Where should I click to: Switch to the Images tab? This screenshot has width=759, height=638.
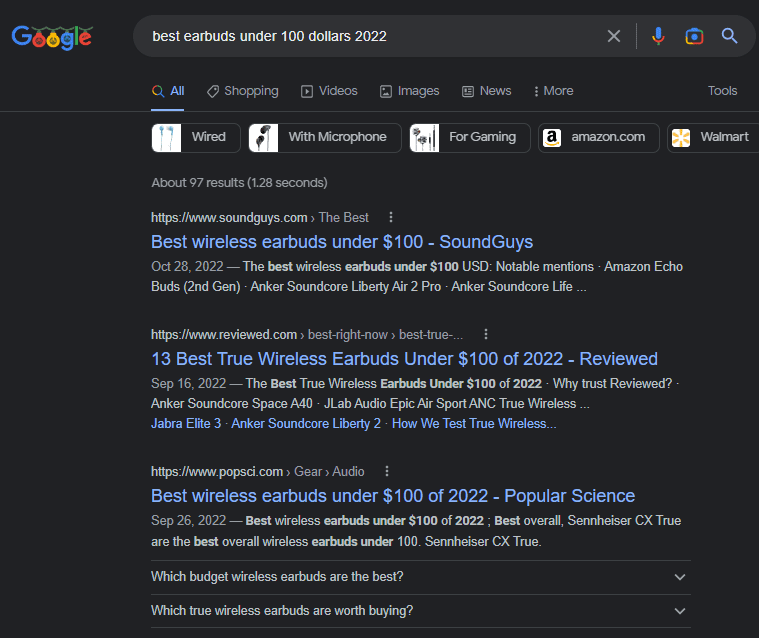(410, 91)
